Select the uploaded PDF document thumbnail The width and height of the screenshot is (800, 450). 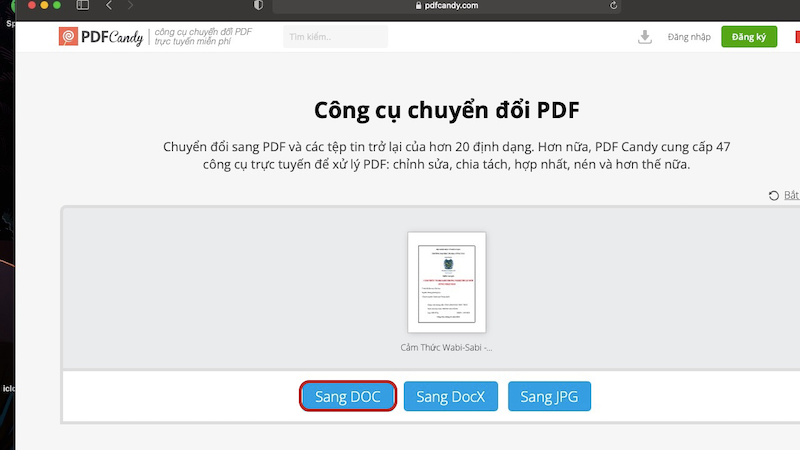446,283
